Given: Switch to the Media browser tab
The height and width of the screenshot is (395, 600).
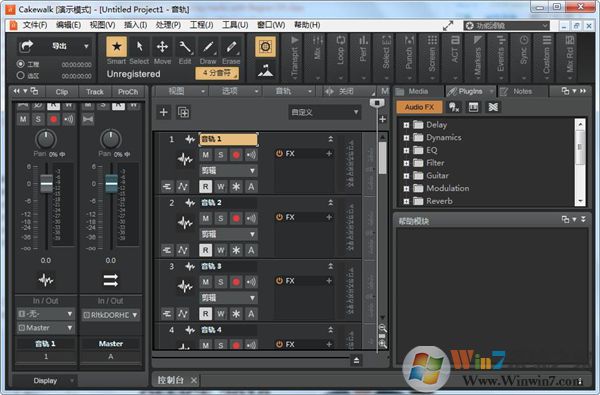Looking at the screenshot, I should tap(418, 91).
